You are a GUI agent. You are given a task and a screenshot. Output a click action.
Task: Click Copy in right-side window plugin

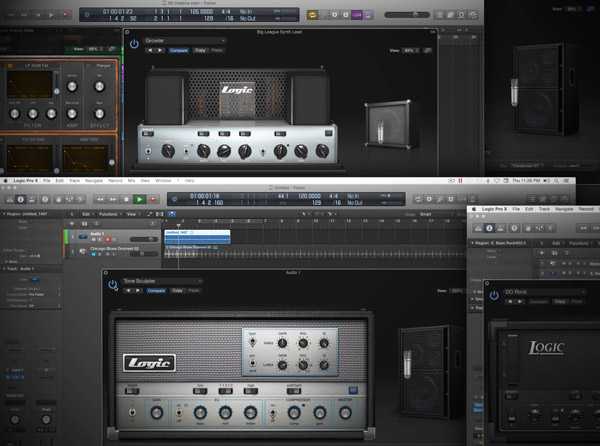point(559,301)
